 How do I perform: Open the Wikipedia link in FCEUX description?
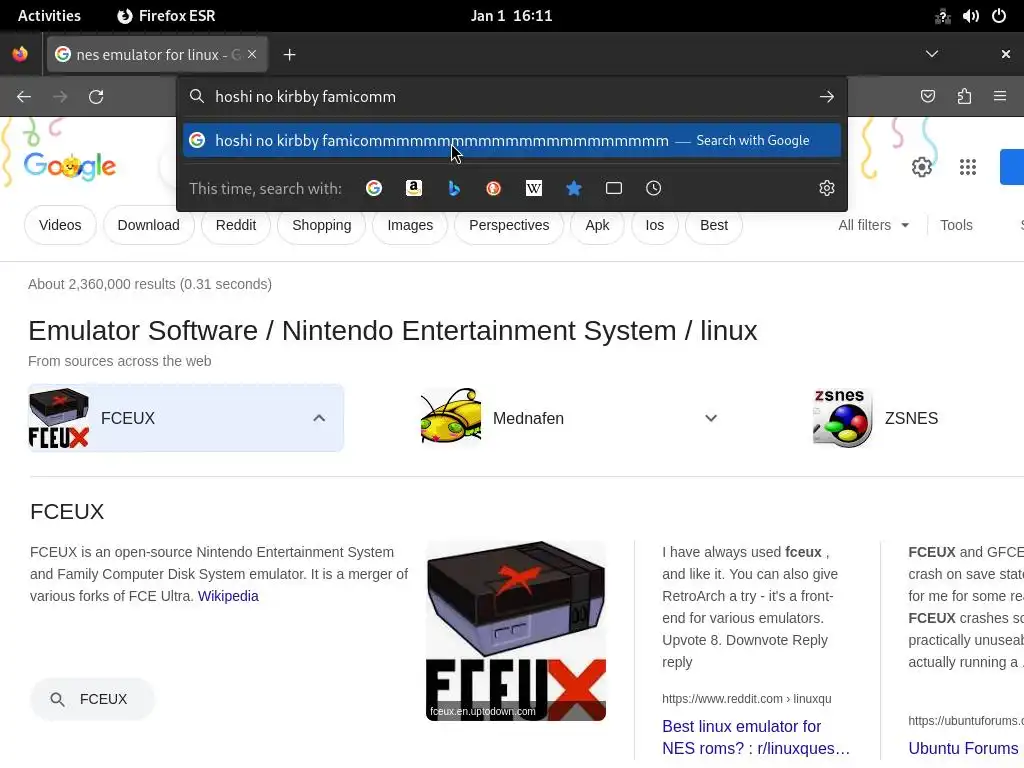point(228,596)
